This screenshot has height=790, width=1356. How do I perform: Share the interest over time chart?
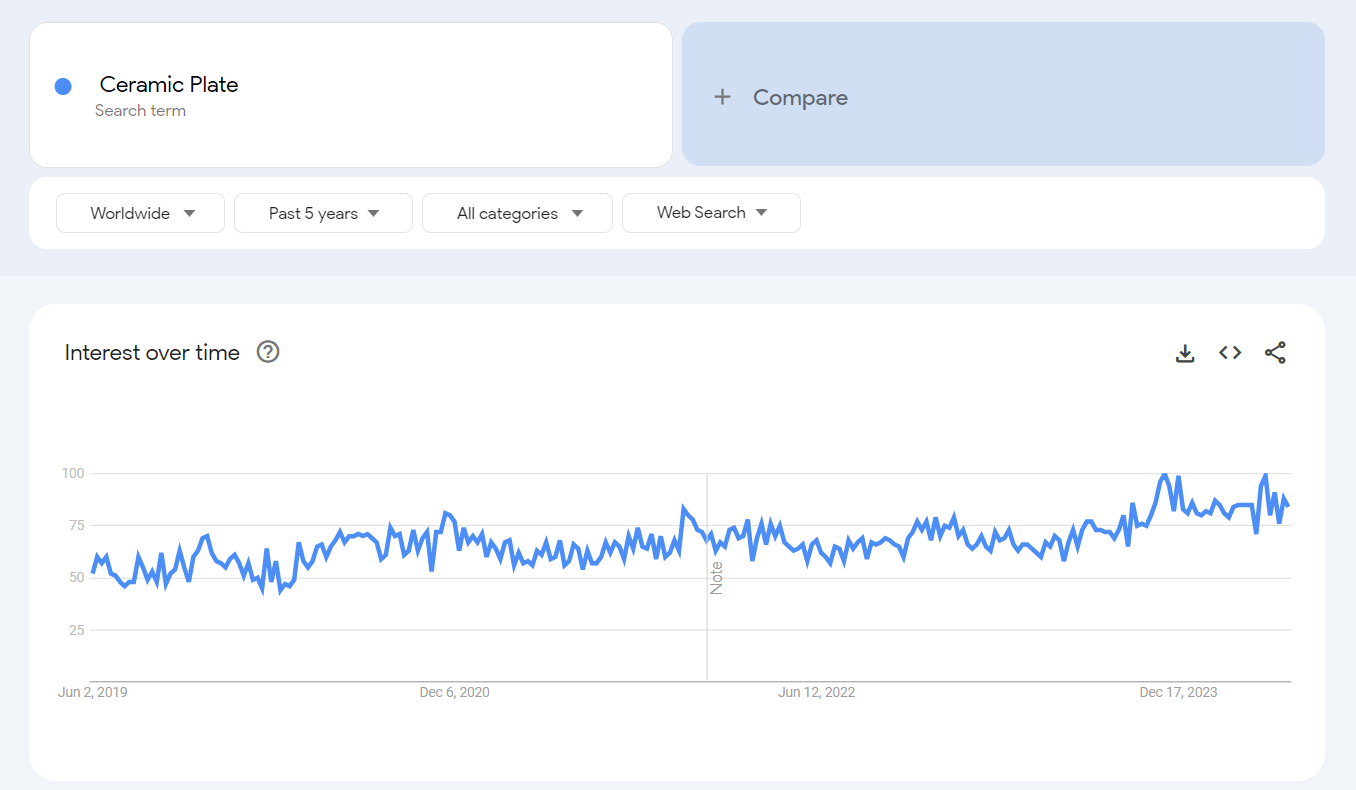click(1275, 353)
